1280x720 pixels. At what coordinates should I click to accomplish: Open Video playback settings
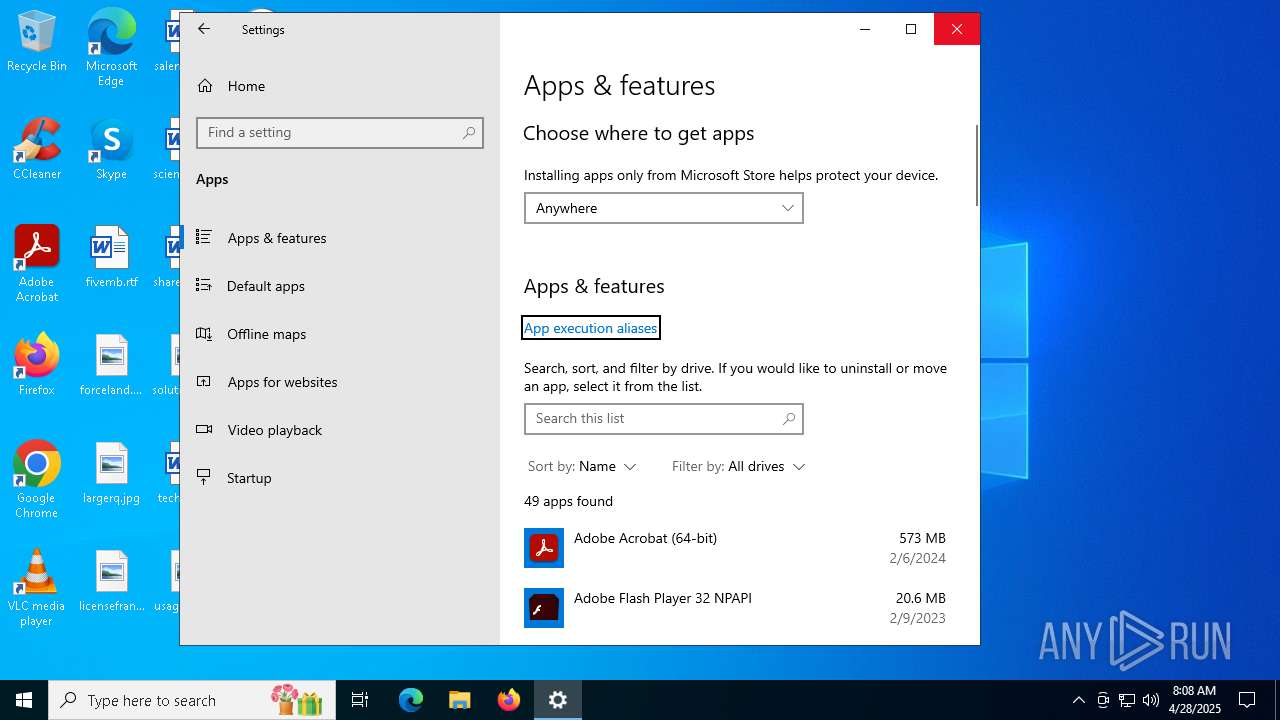click(340, 430)
